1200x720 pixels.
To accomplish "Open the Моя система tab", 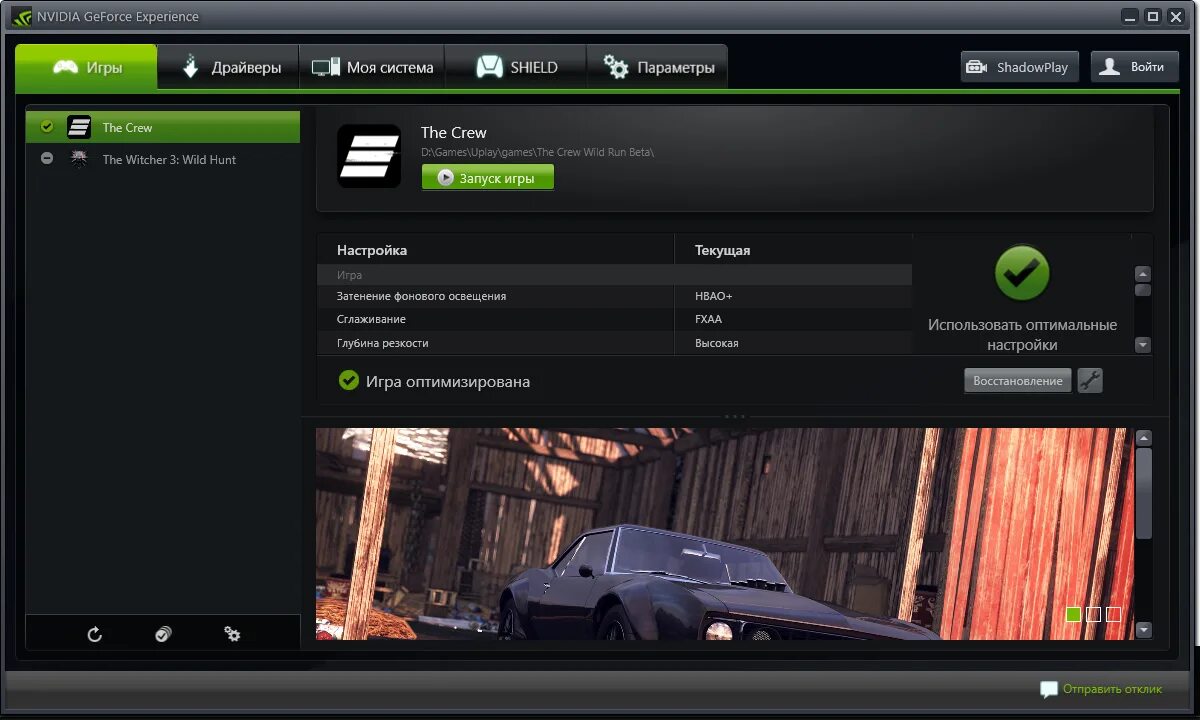I will pos(372,67).
